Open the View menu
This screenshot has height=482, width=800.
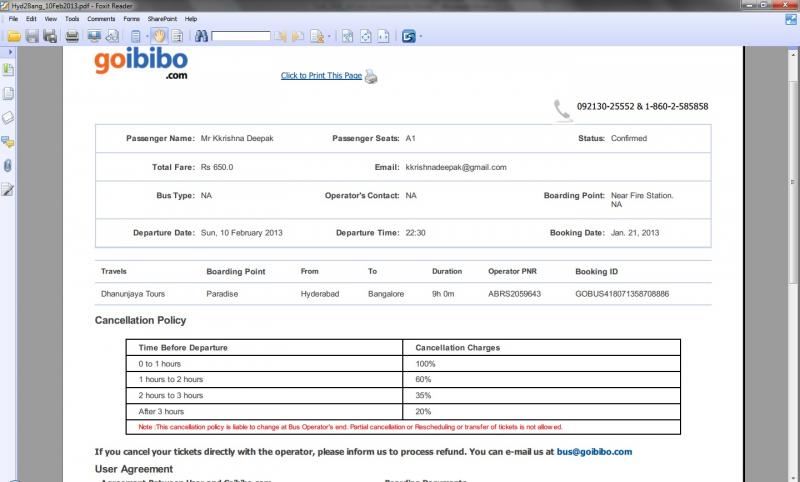tap(51, 19)
